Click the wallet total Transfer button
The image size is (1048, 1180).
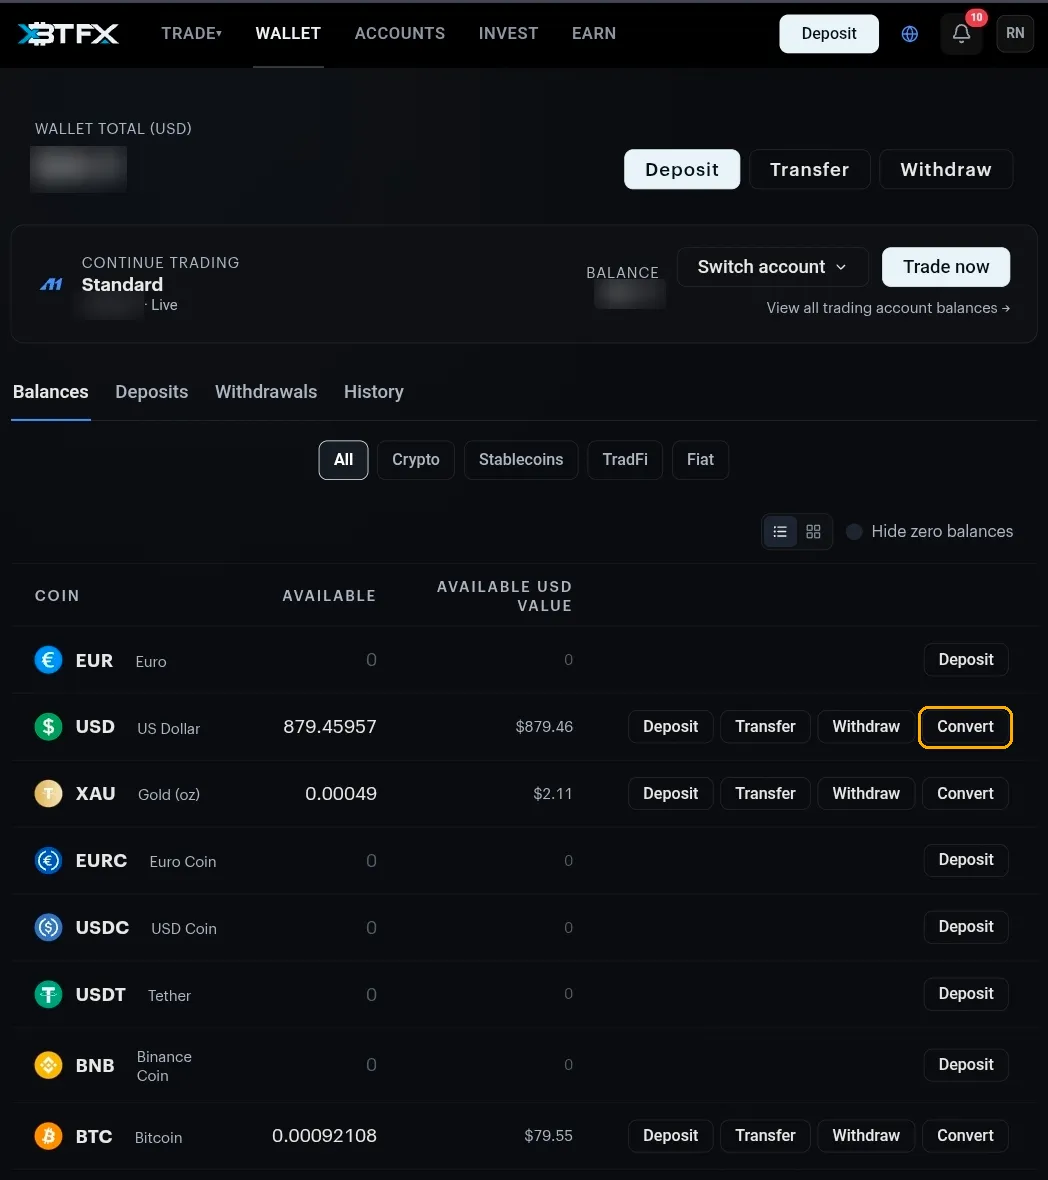(810, 169)
